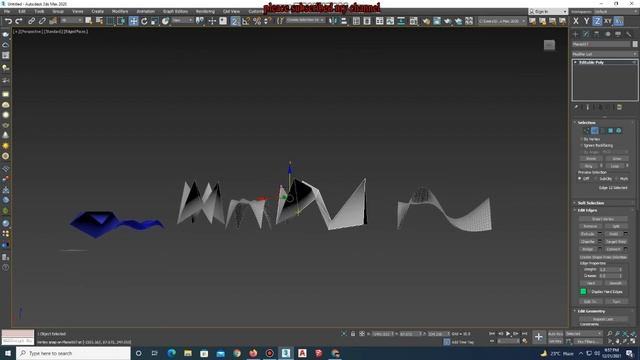Restrict transform to the X axis

(x=576, y=21)
